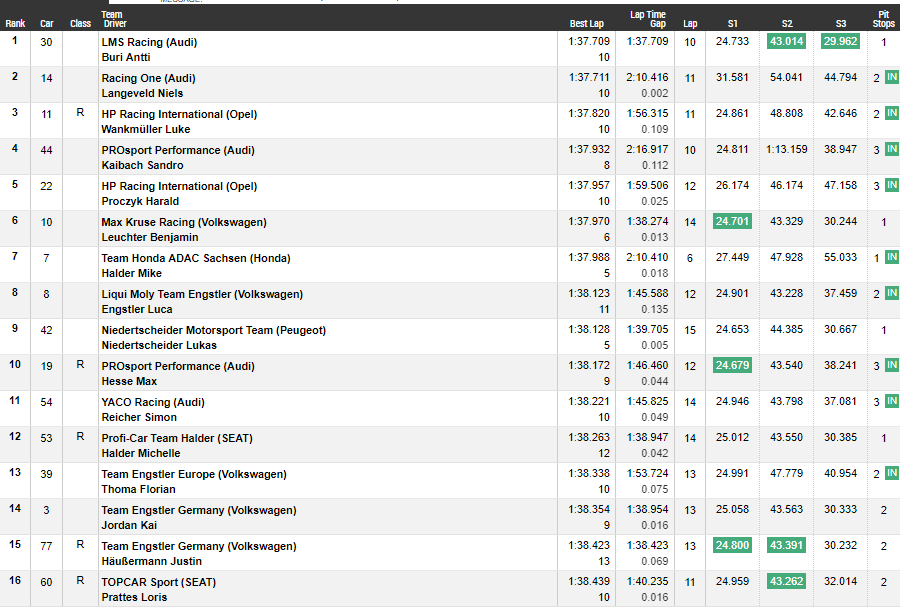This screenshot has height=607, width=905.
Task: Click the green S2 time 43.014
Action: pyautogui.click(x=786, y=42)
